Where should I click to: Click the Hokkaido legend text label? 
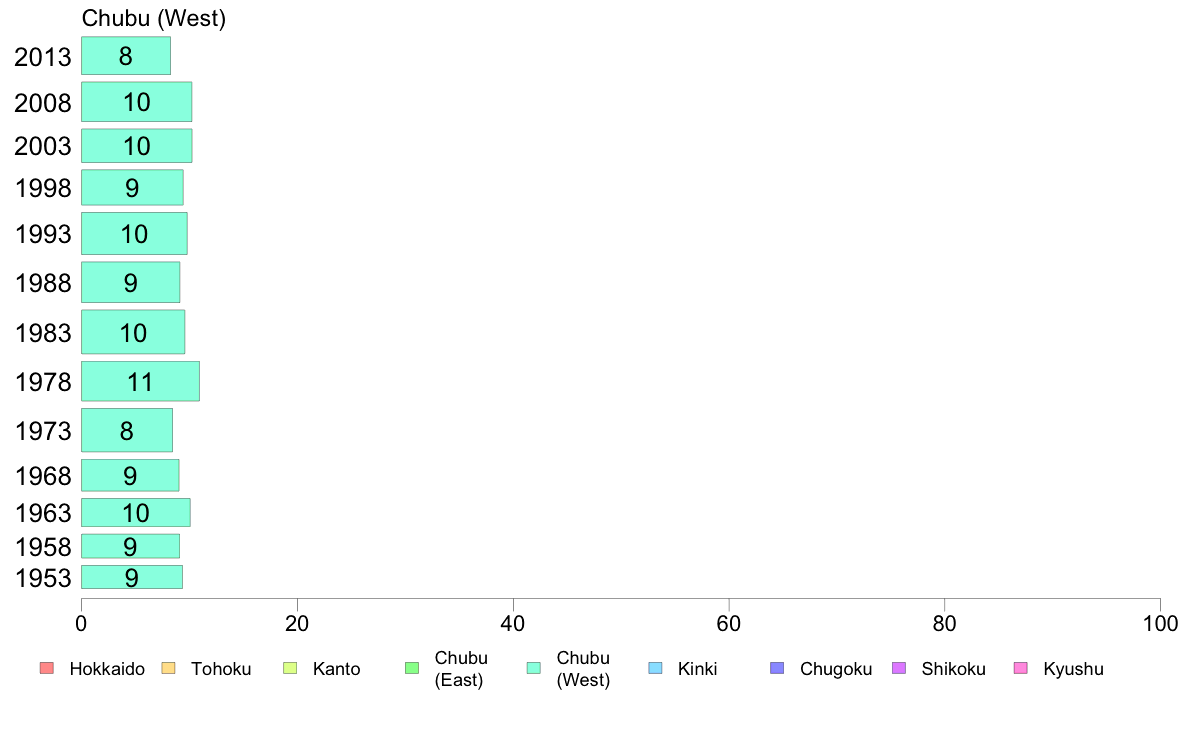(107, 669)
